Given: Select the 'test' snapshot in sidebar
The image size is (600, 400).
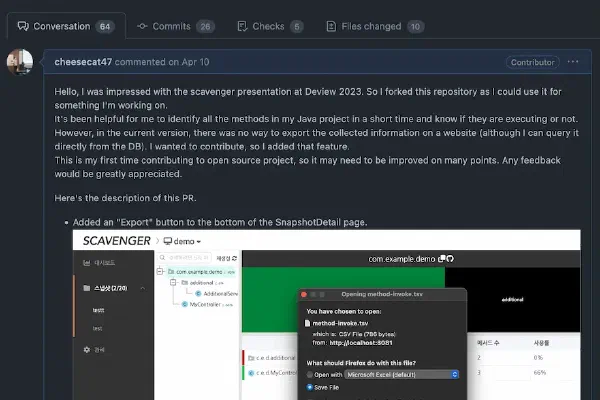Looking at the screenshot, I should [x=98, y=328].
